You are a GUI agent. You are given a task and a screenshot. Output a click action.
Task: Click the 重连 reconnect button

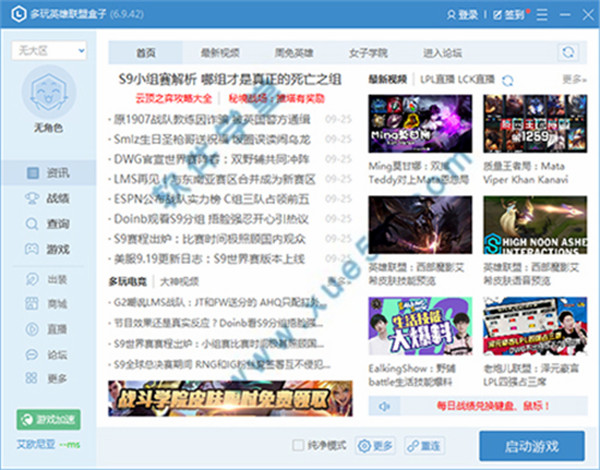(424, 446)
